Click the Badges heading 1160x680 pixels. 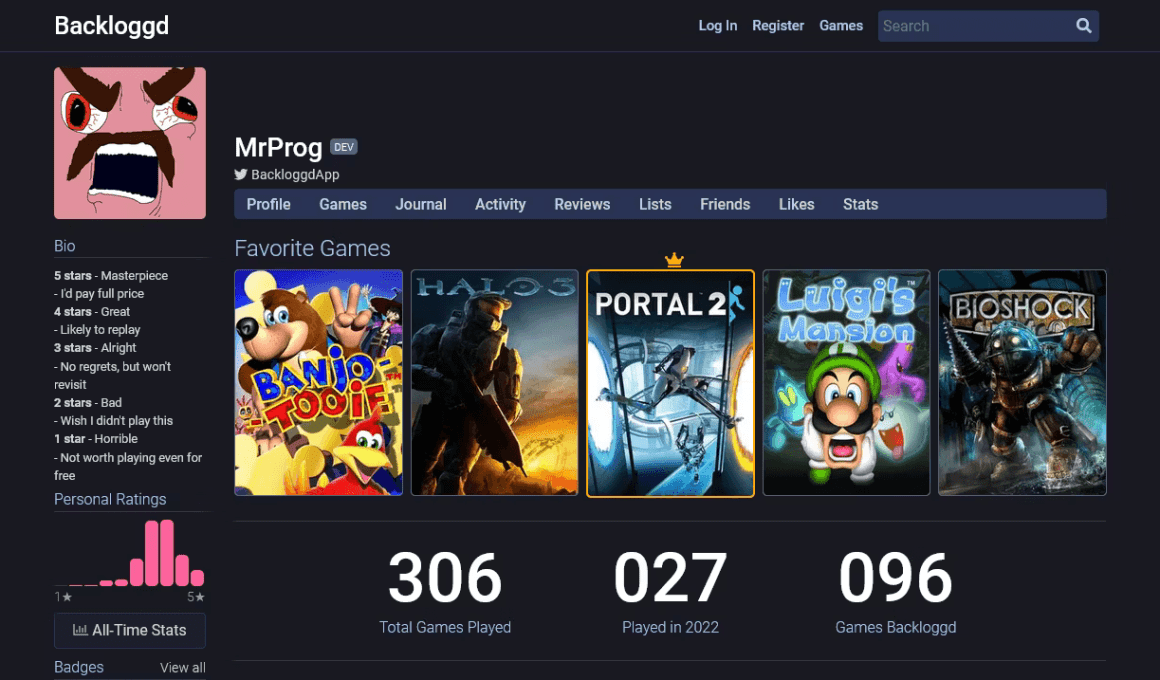[x=78, y=667]
